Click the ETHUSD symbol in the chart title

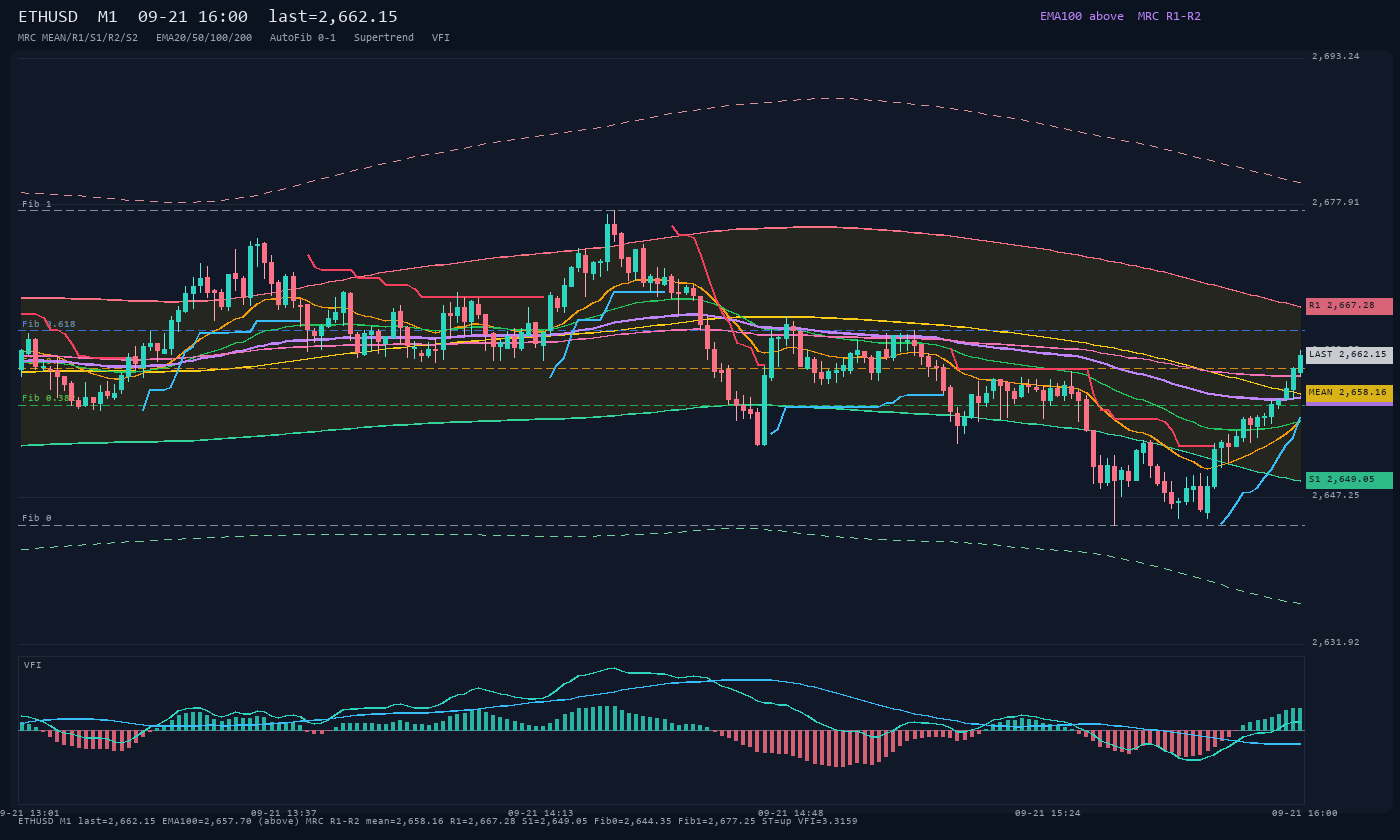(48, 17)
